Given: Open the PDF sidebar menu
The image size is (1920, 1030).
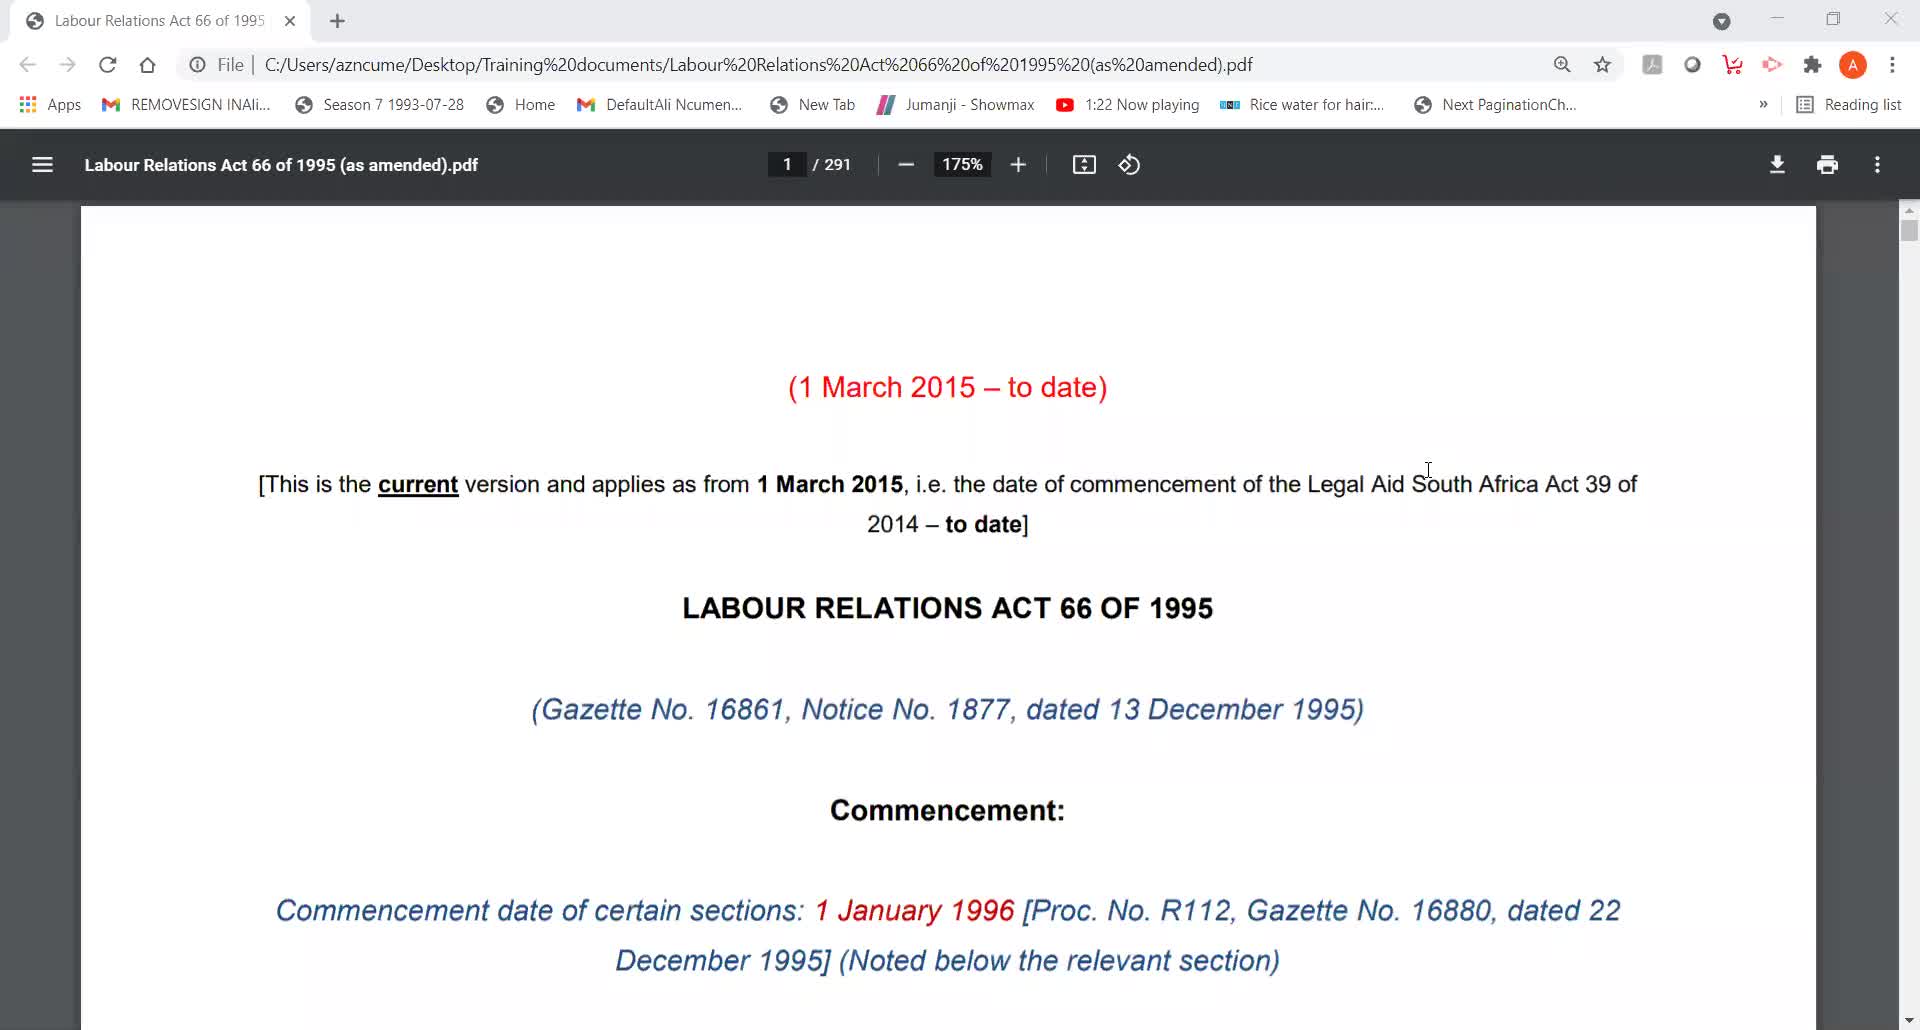Looking at the screenshot, I should click(x=42, y=165).
